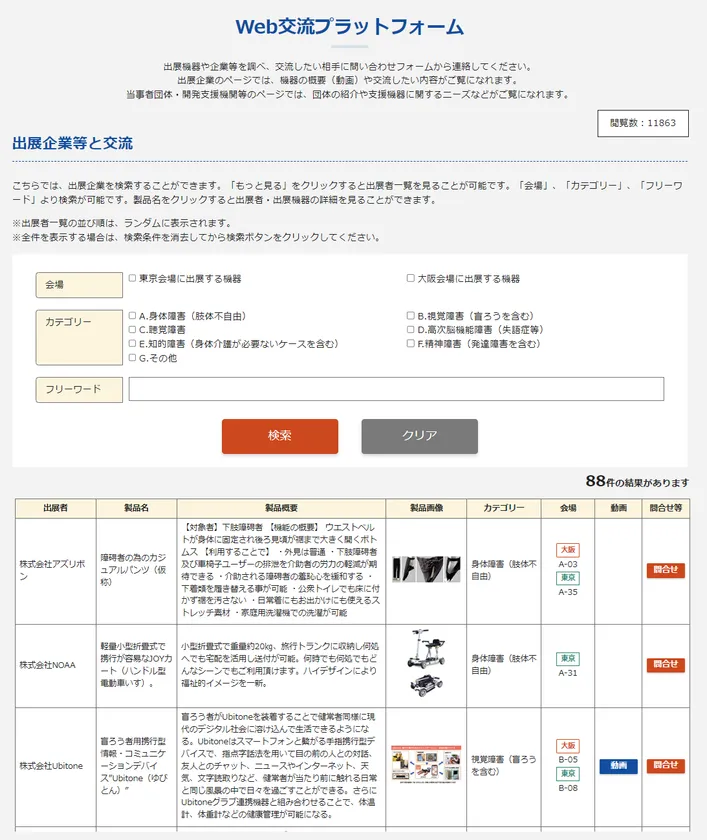Open the Ubitone product image

pyautogui.click(x=426, y=764)
